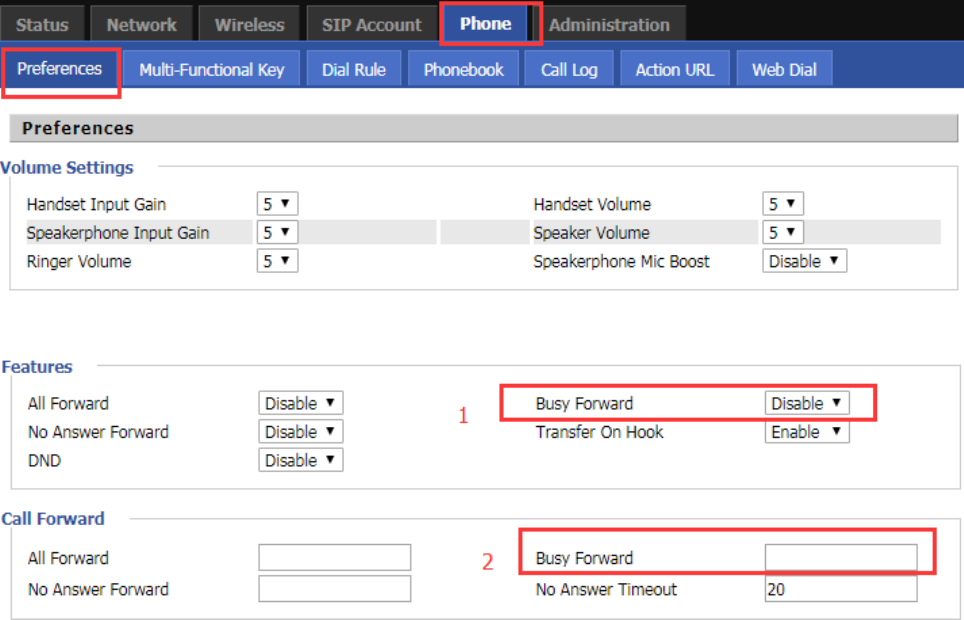The height and width of the screenshot is (620, 964).
Task: Go to the Web Dial subtab
Action: point(784,70)
